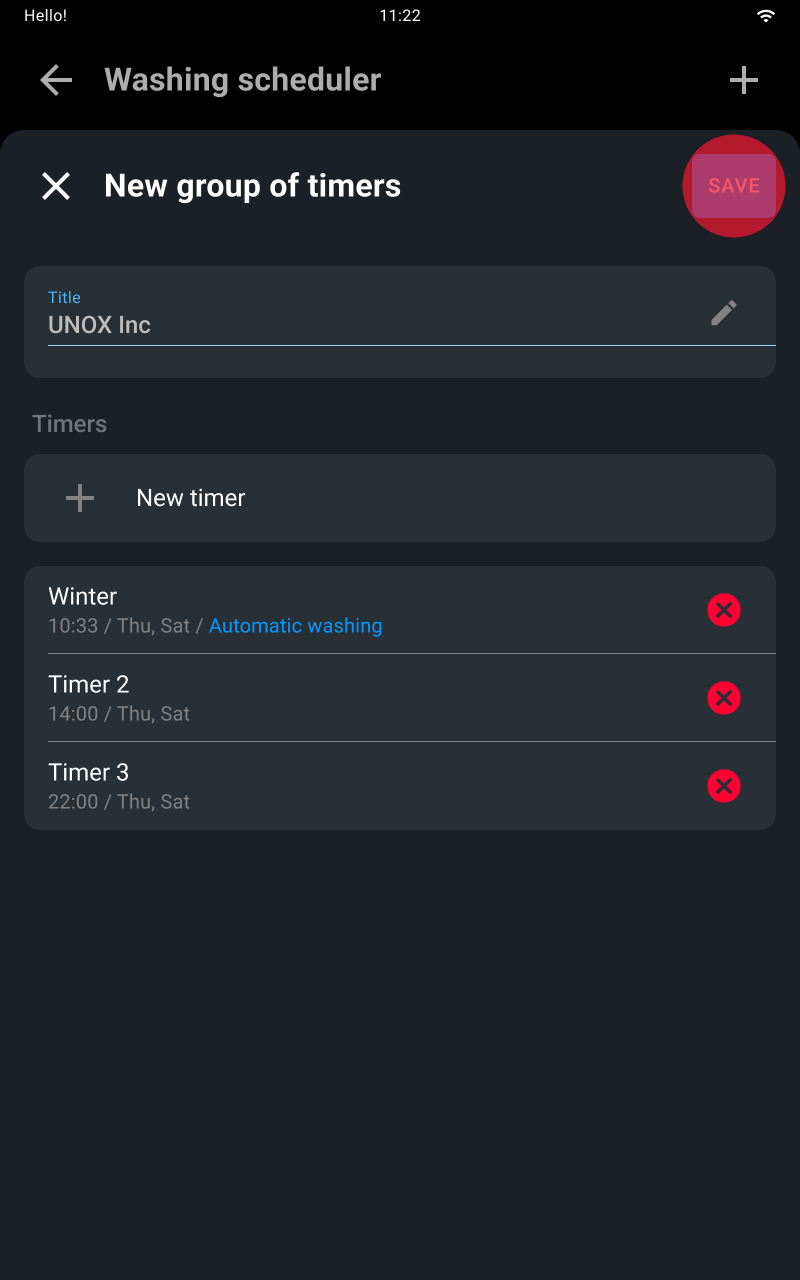Viewport: 800px width, 1280px height.
Task: Follow the Automatic washing link
Action: [296, 626]
